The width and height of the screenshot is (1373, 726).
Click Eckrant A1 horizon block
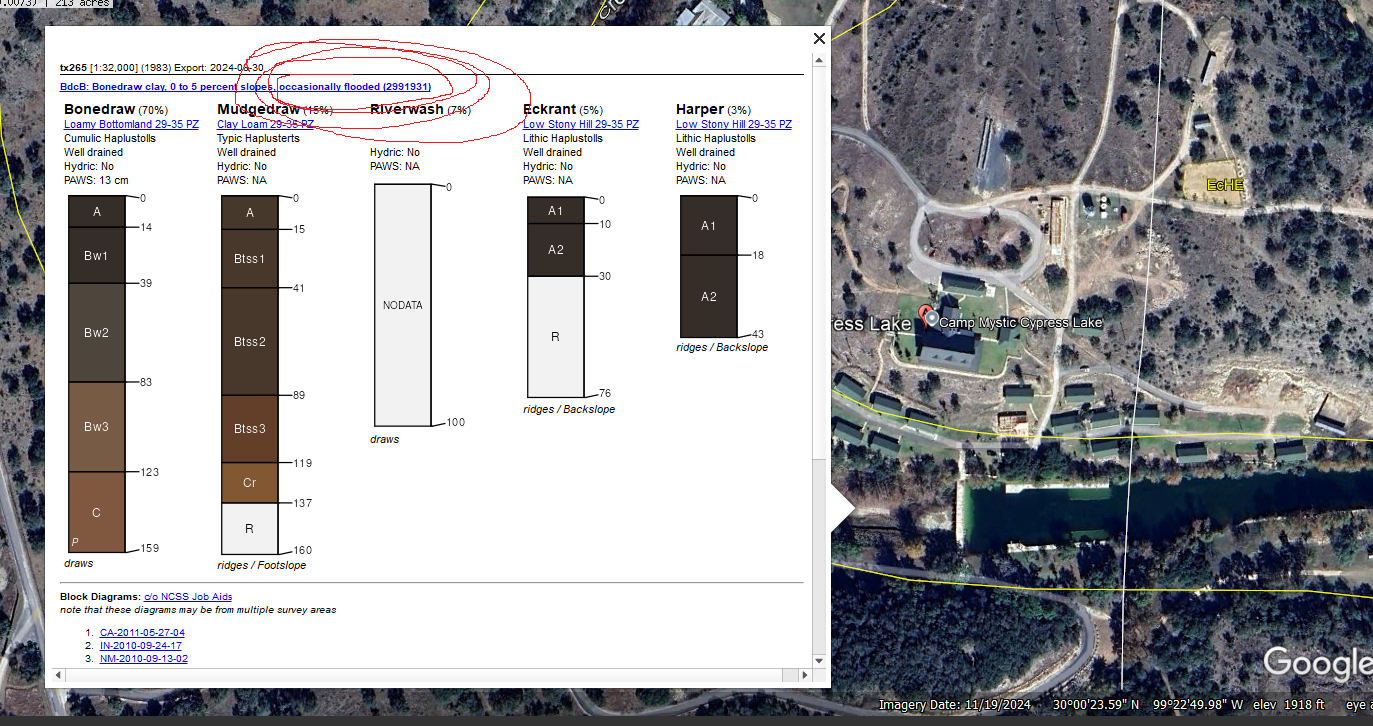pos(555,211)
